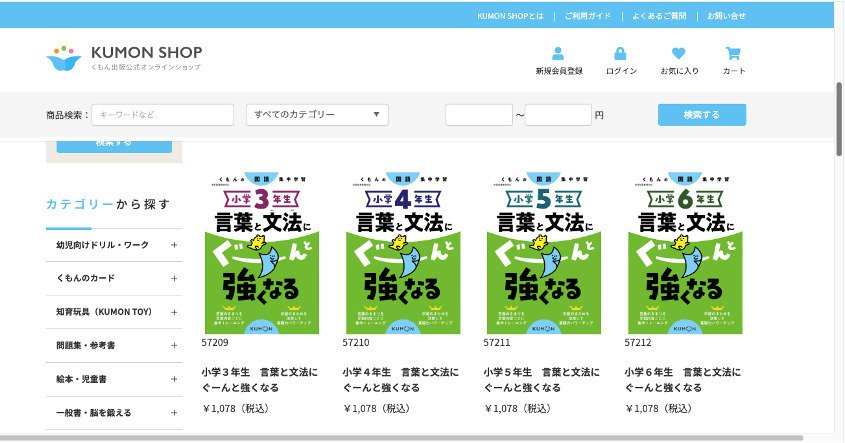
Task: Open the よくあるご質問 link
Action: (659, 16)
